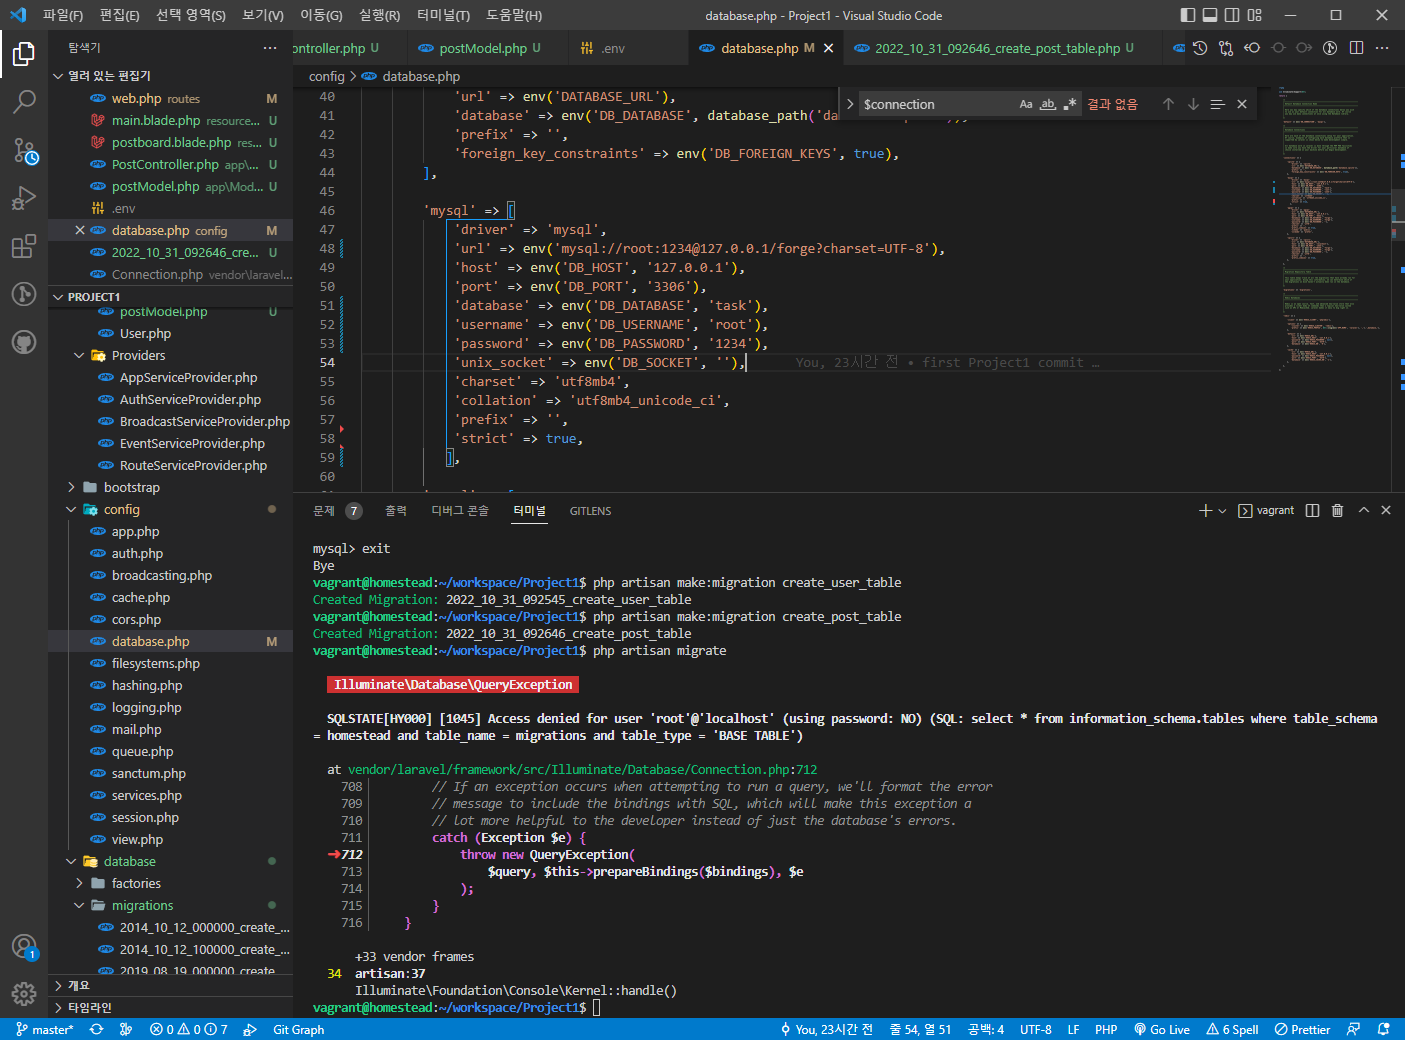Collapse the Providers folder
Screen dimensions: 1405x1040
(79, 356)
